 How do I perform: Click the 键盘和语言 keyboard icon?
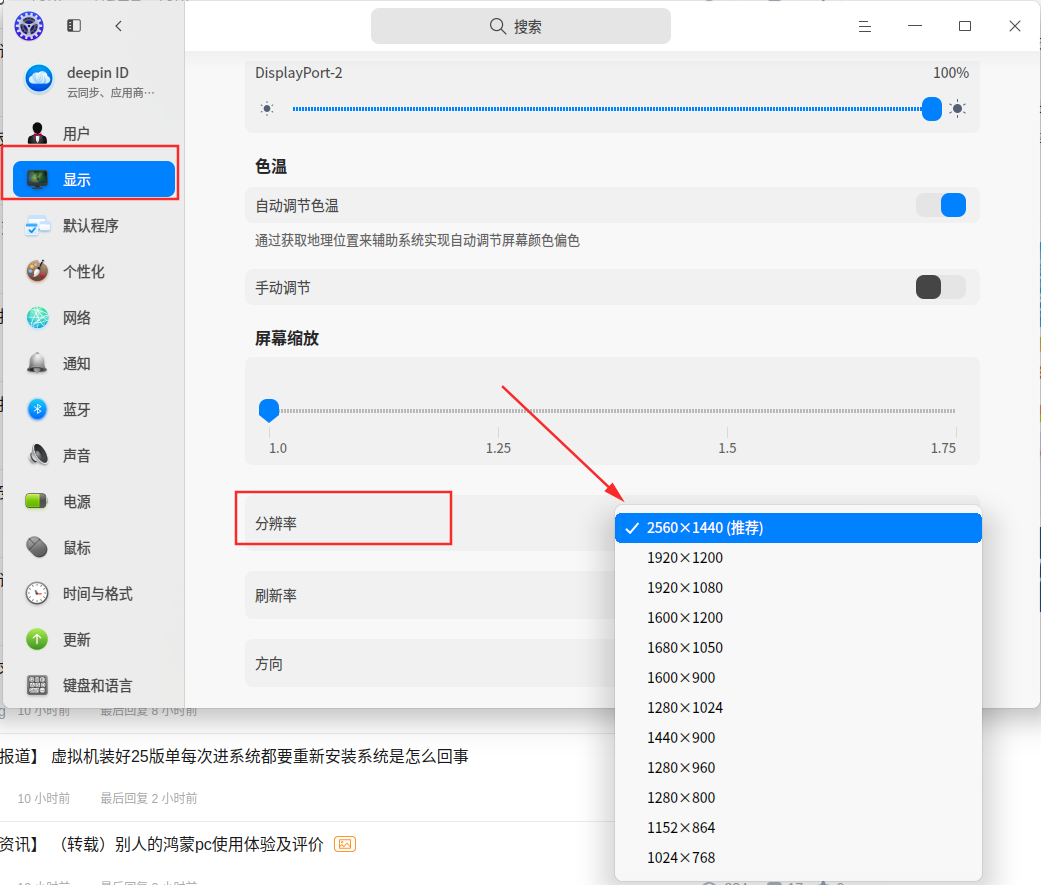pyautogui.click(x=37, y=685)
